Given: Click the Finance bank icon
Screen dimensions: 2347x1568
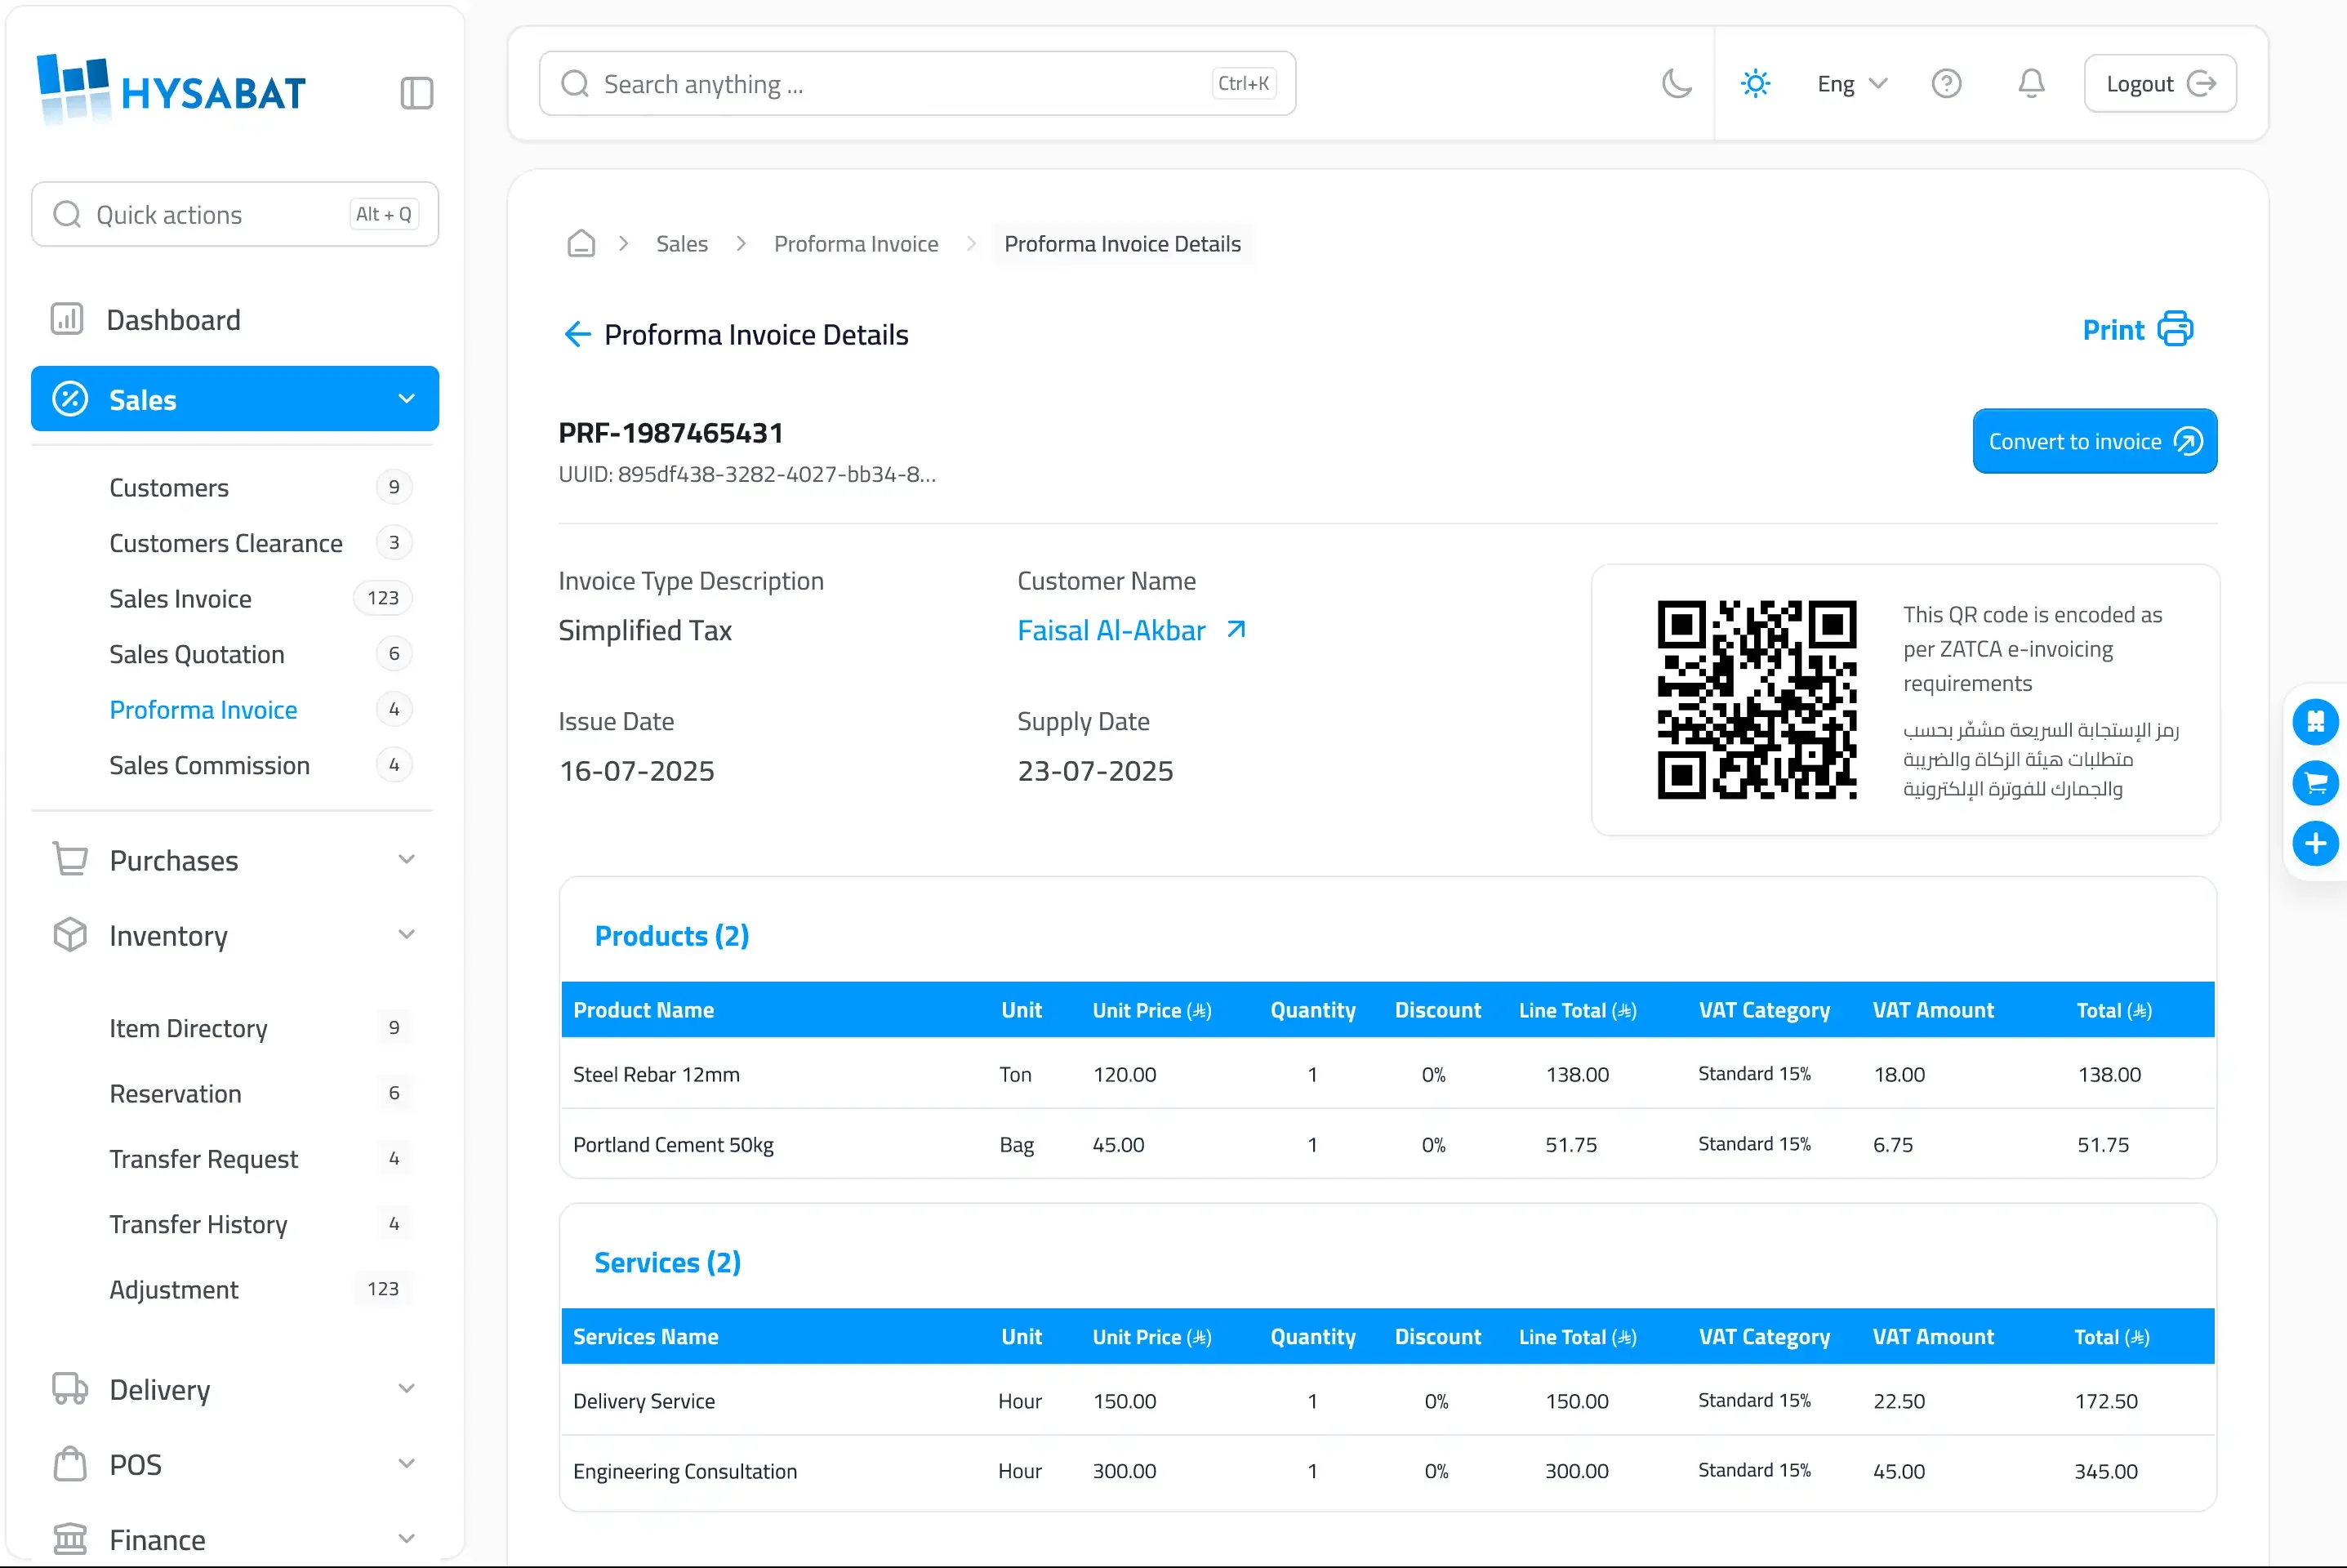Looking at the screenshot, I should click(70, 1538).
